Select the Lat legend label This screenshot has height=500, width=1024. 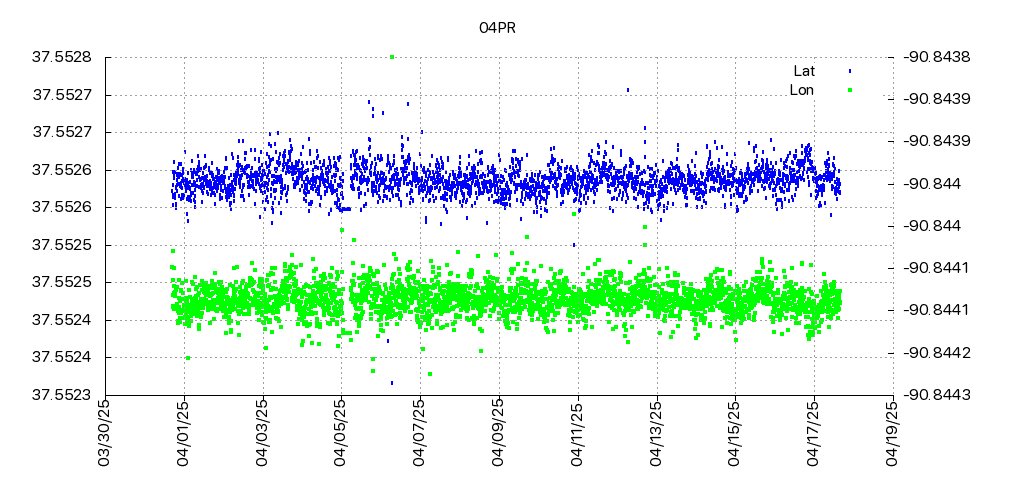click(x=804, y=71)
